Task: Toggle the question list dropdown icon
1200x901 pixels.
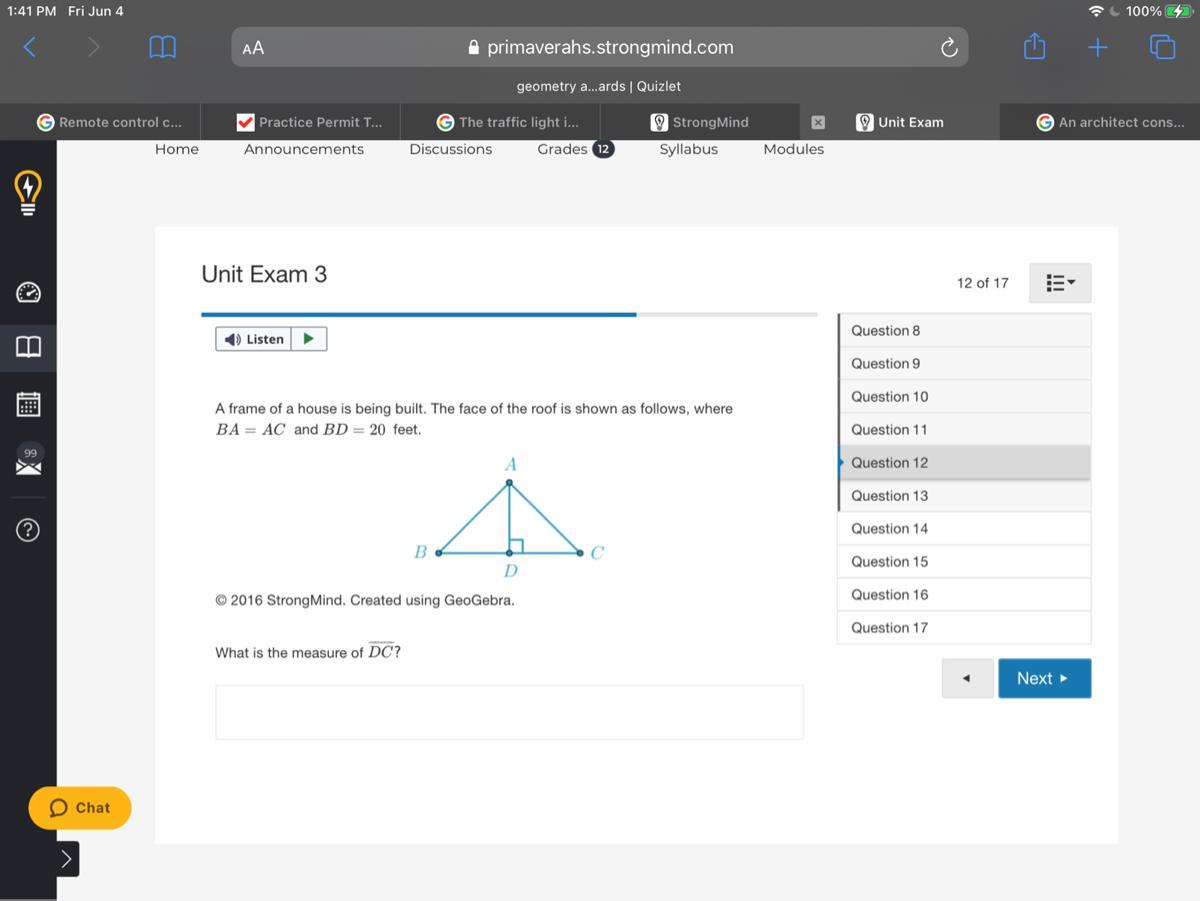Action: (1060, 283)
